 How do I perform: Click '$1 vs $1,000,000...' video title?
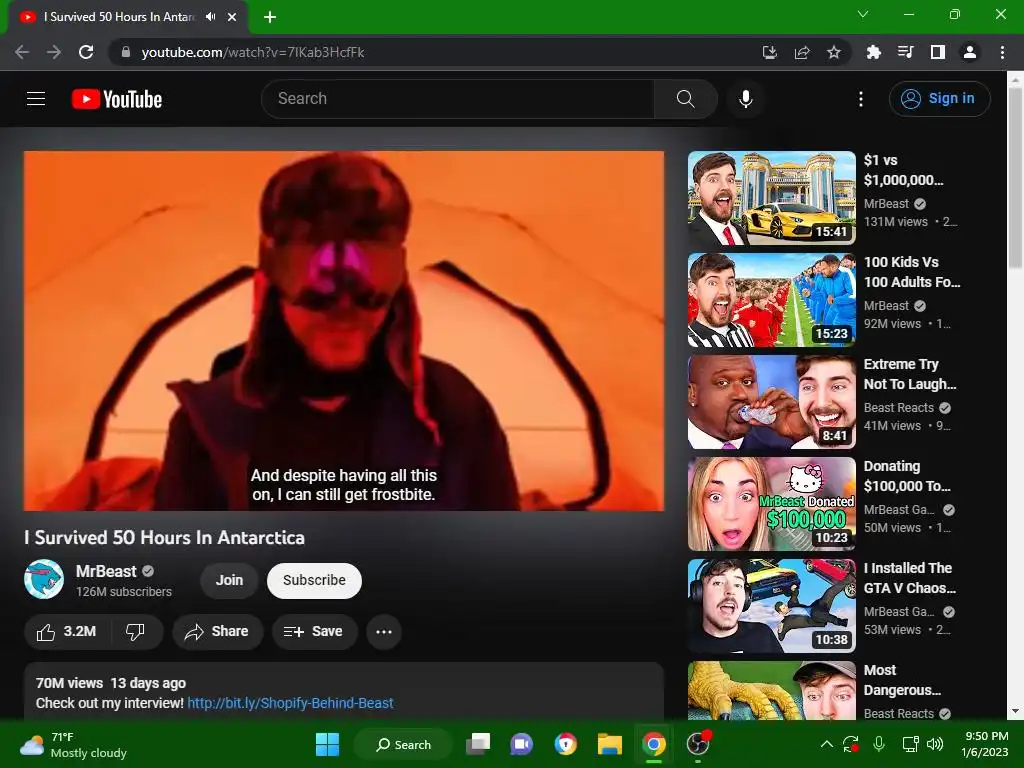[x=903, y=170]
